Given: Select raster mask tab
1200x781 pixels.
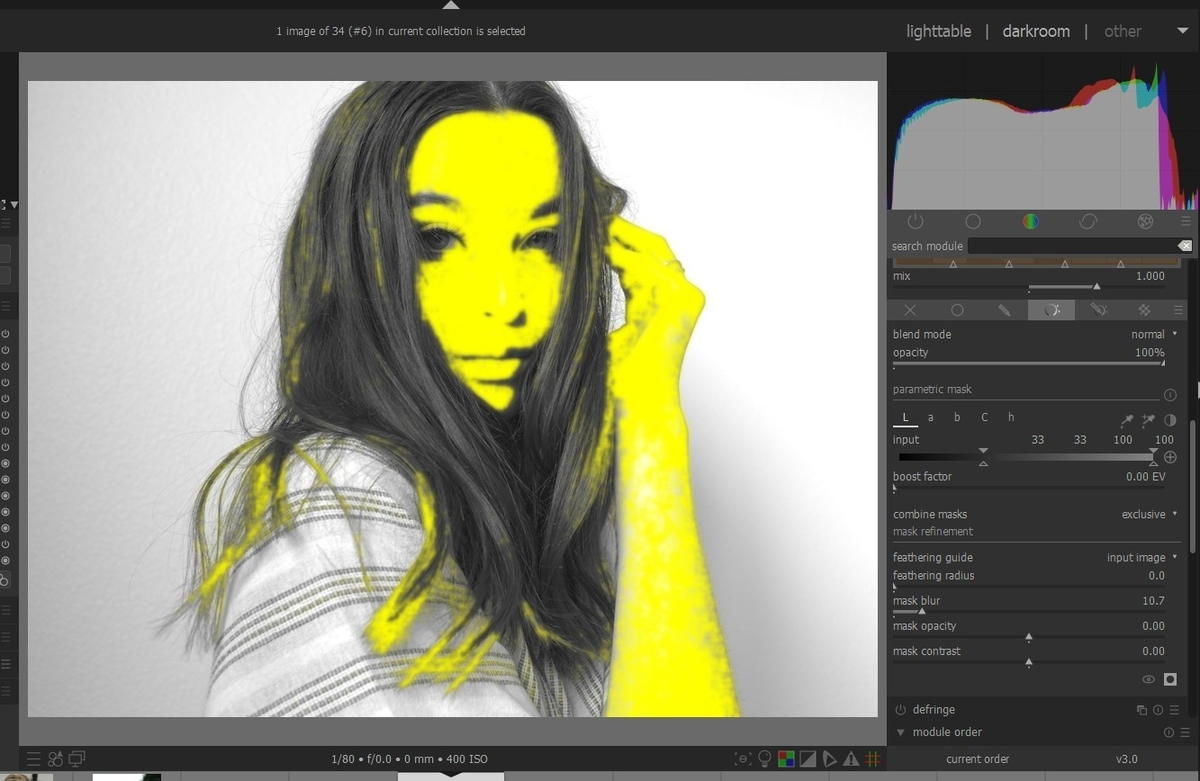Looking at the screenshot, I should click(x=1145, y=311).
